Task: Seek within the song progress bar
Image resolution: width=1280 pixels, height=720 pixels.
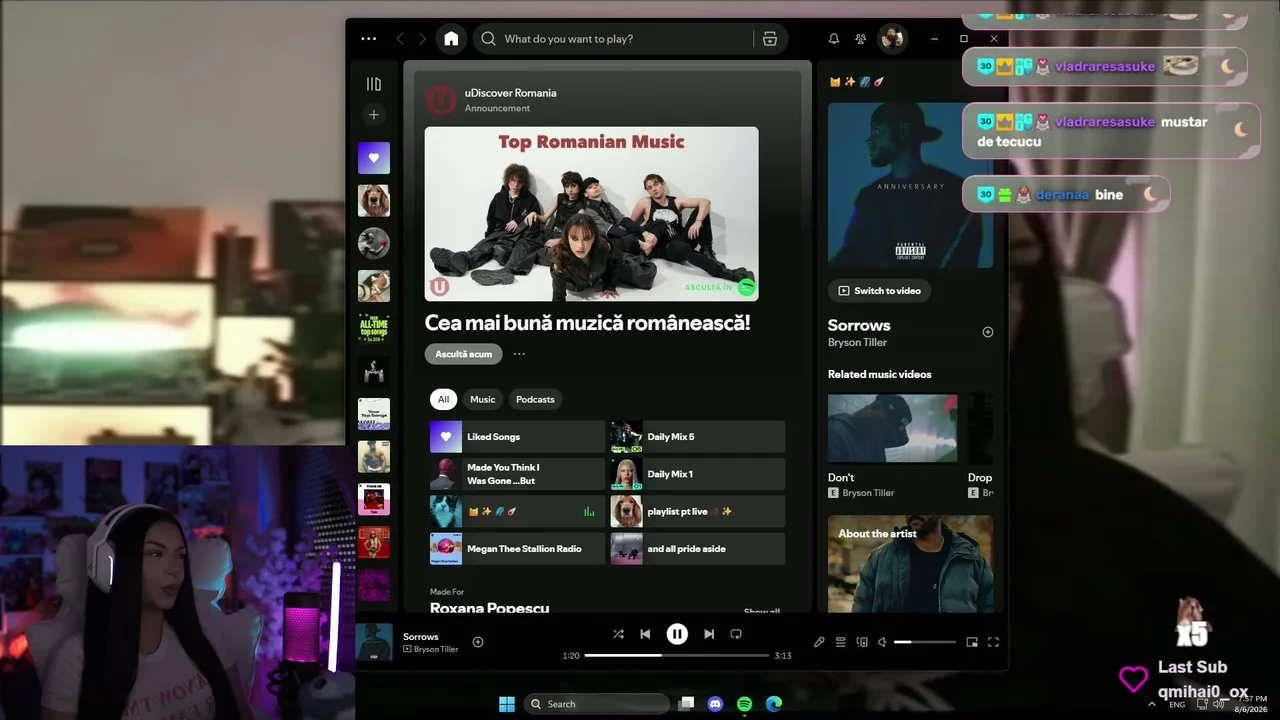Action: click(677, 656)
